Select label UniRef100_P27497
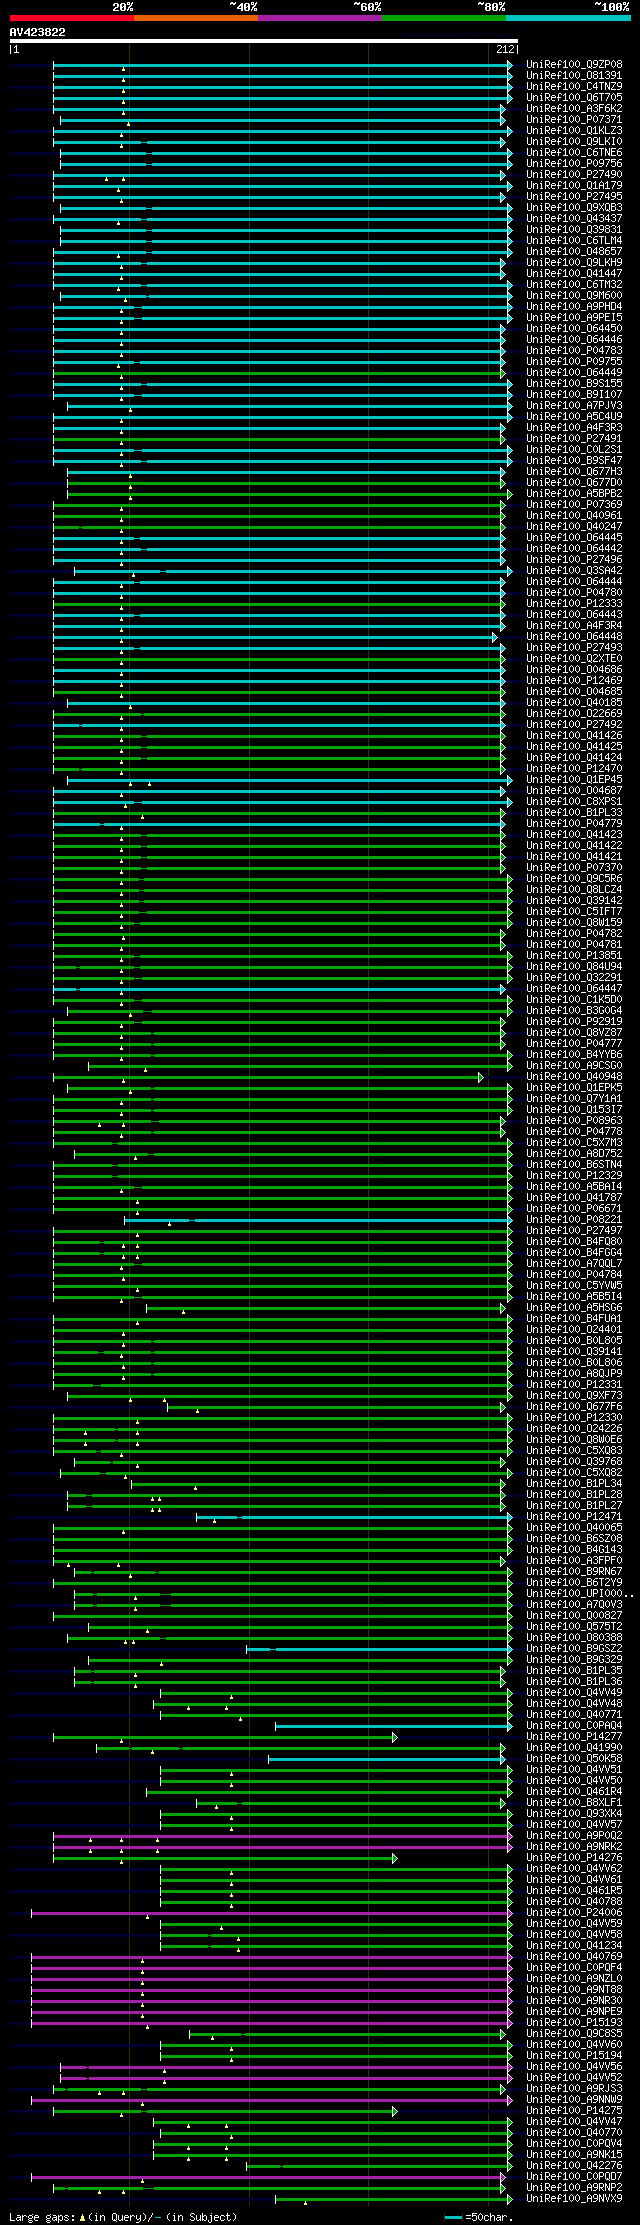The height and width of the screenshot is (2225, 640). (574, 1231)
